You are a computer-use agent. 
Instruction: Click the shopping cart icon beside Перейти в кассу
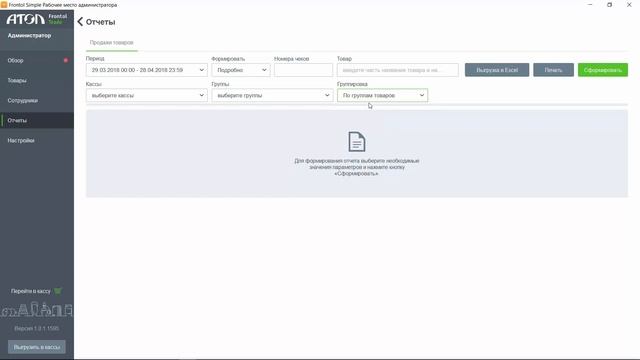click(x=58, y=291)
